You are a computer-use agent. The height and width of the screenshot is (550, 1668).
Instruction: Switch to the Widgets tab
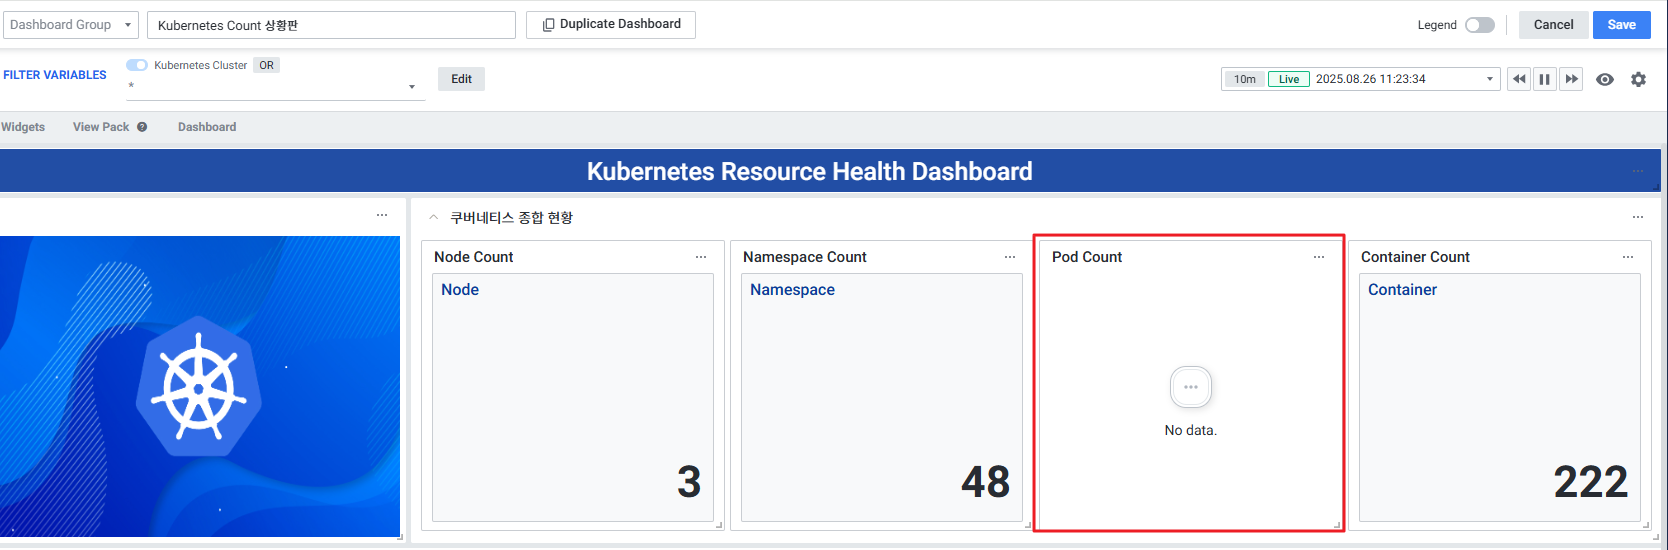(x=23, y=127)
